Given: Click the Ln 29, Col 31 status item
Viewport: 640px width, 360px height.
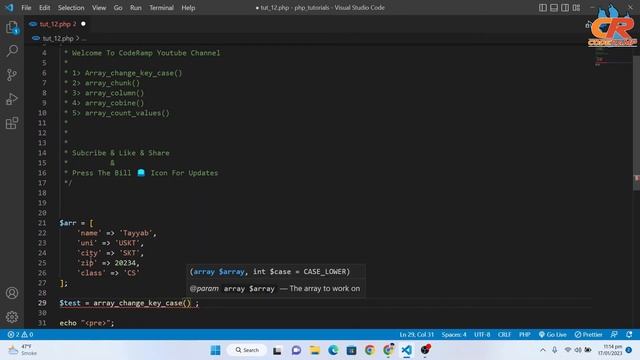Looking at the screenshot, I should 416,334.
